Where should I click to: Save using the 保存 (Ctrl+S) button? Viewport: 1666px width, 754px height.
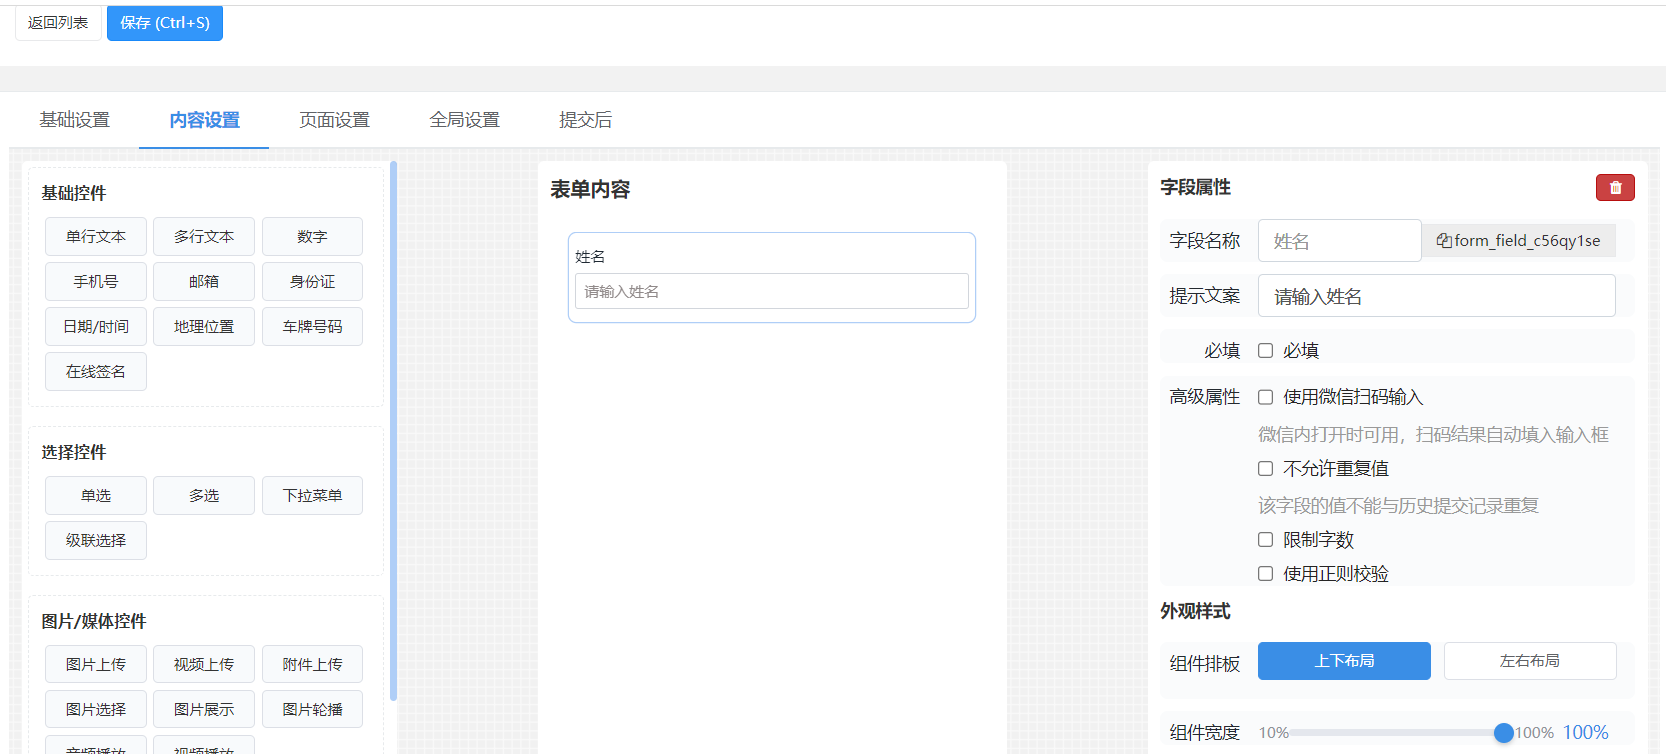[165, 23]
